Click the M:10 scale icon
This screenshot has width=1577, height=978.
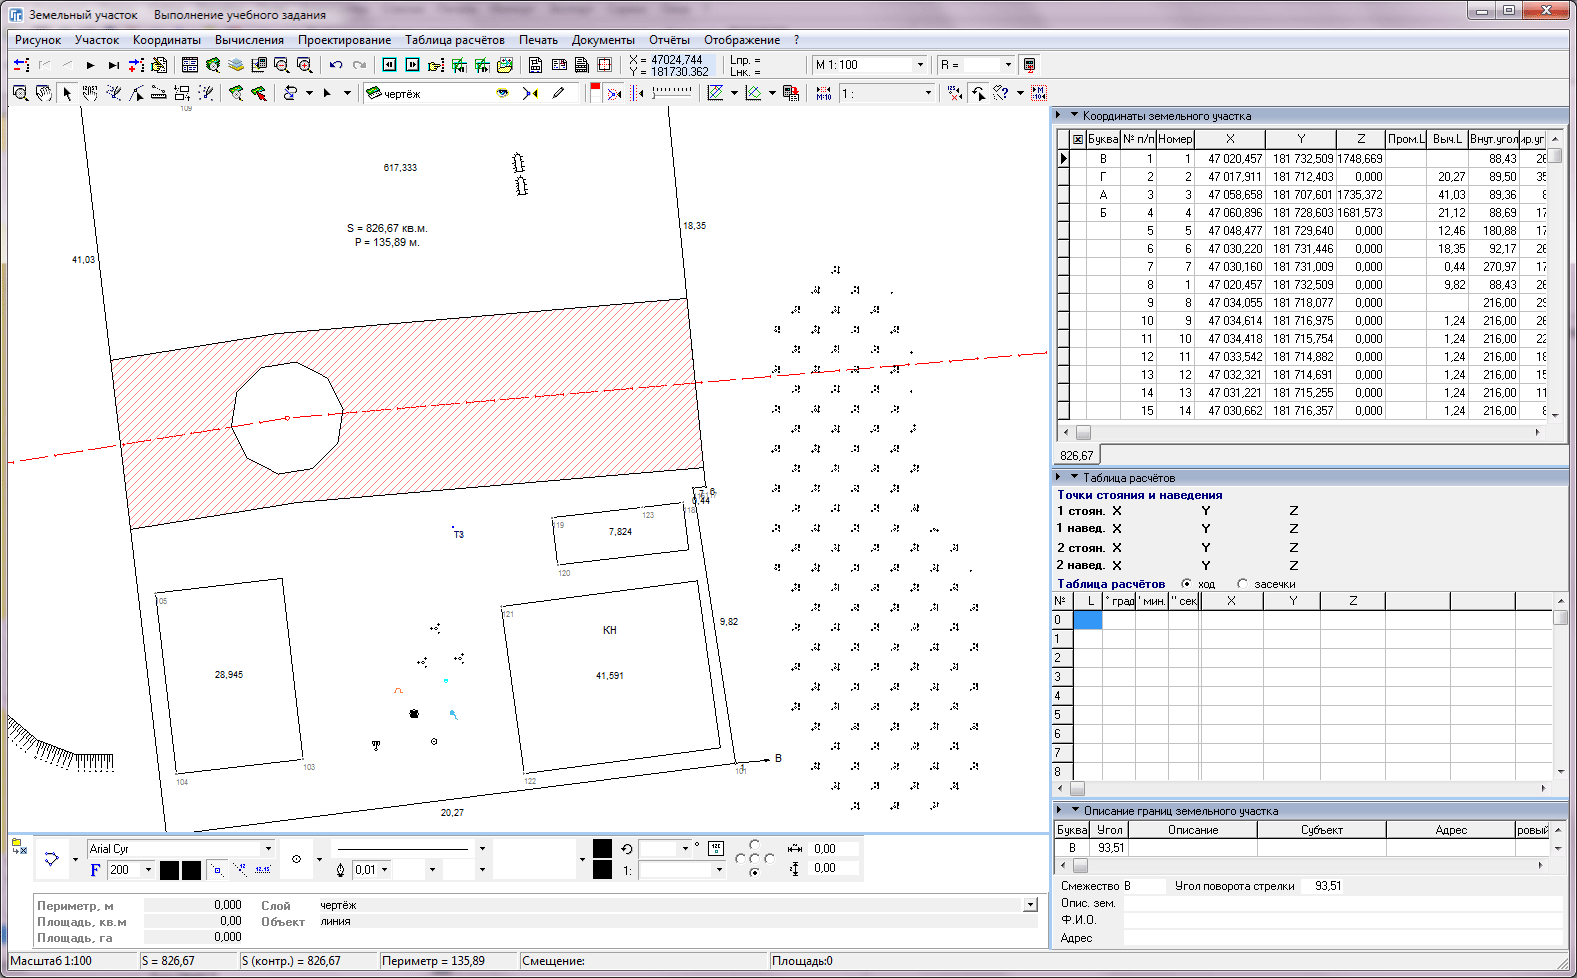click(823, 93)
